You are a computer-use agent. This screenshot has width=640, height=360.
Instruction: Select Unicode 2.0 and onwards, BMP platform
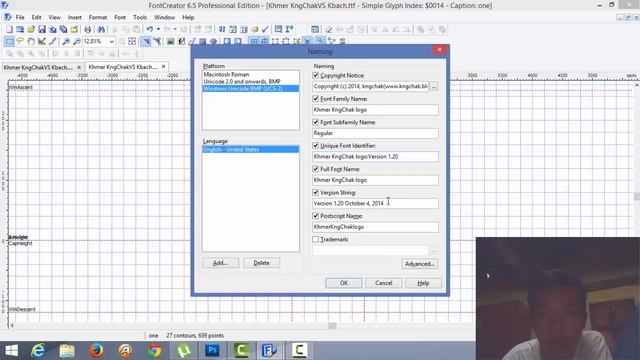(251, 82)
